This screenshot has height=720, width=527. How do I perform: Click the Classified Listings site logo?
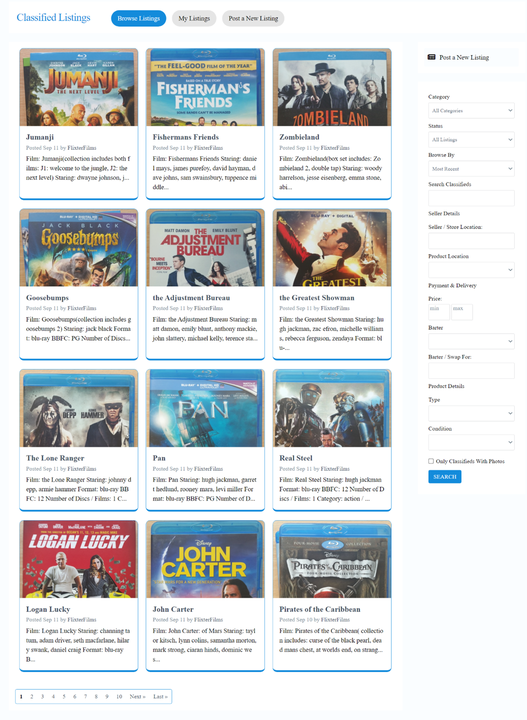(53, 17)
